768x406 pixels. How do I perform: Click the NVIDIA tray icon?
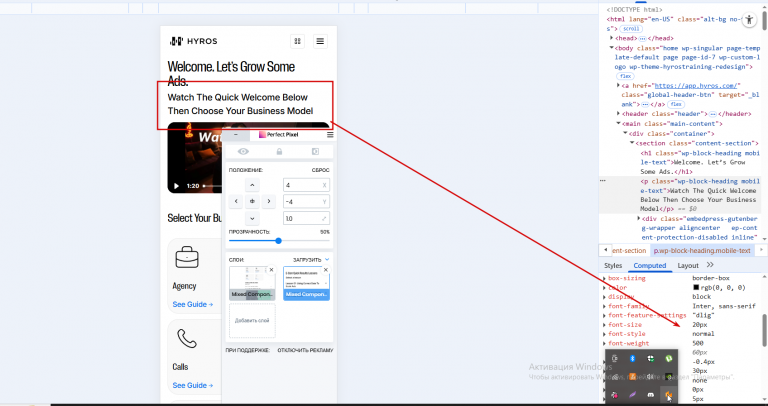coord(669,377)
